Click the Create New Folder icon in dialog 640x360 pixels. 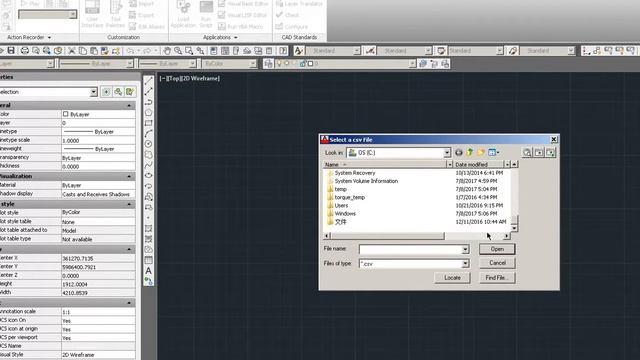click(481, 152)
